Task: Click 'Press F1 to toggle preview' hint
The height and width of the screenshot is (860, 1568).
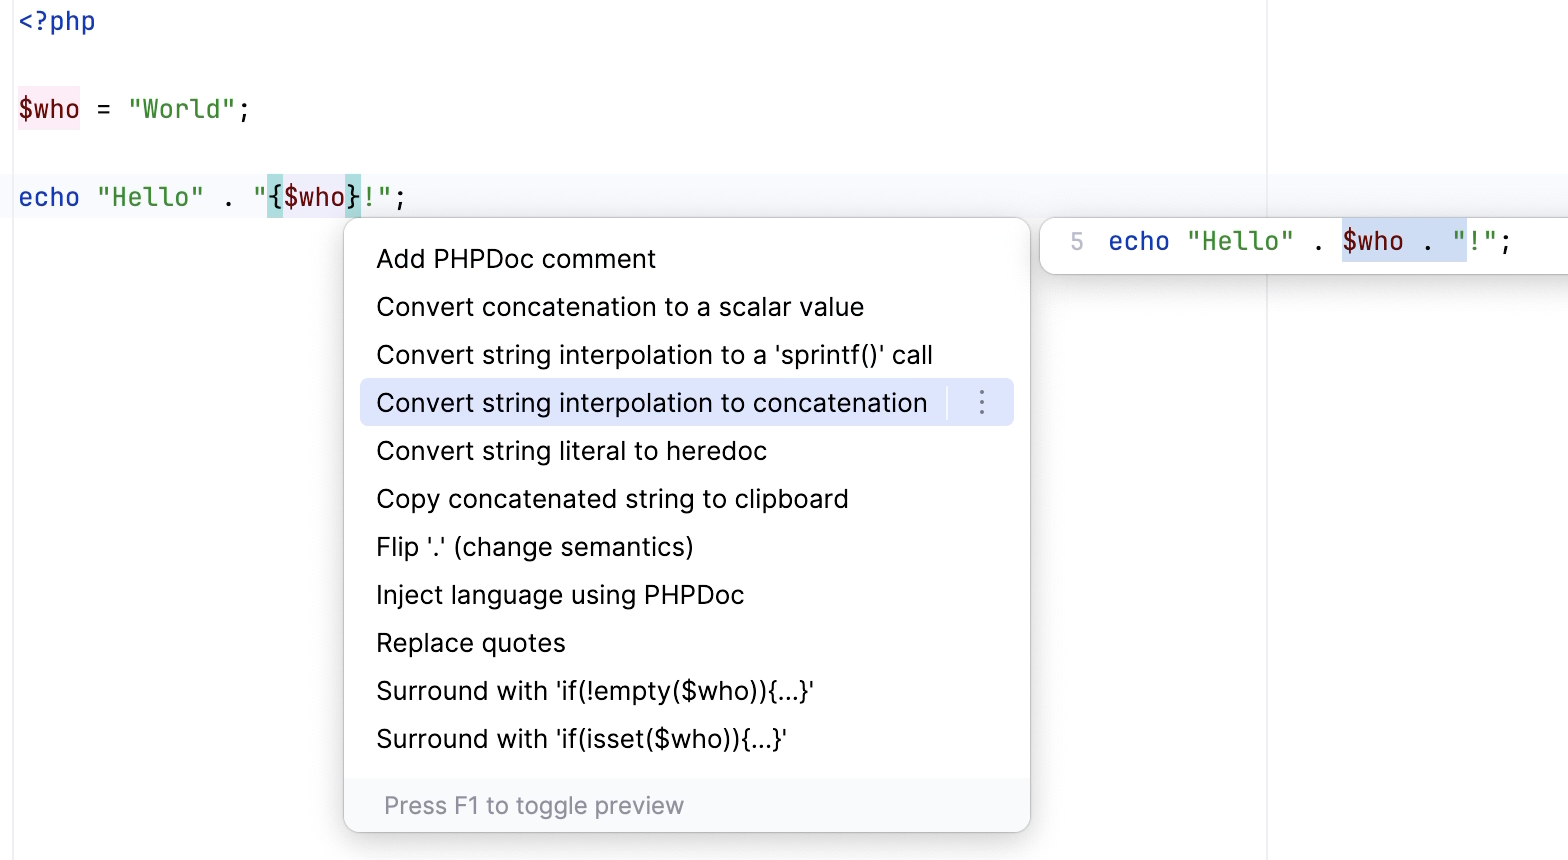Action: [x=534, y=805]
